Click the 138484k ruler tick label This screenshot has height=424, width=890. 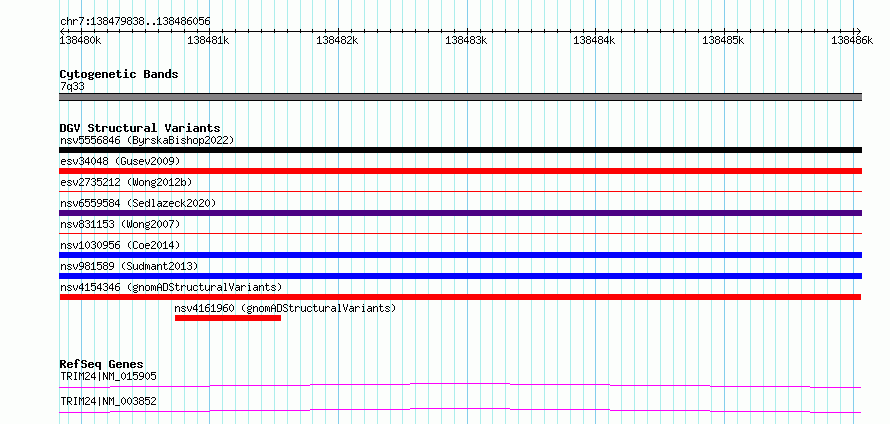click(x=595, y=40)
